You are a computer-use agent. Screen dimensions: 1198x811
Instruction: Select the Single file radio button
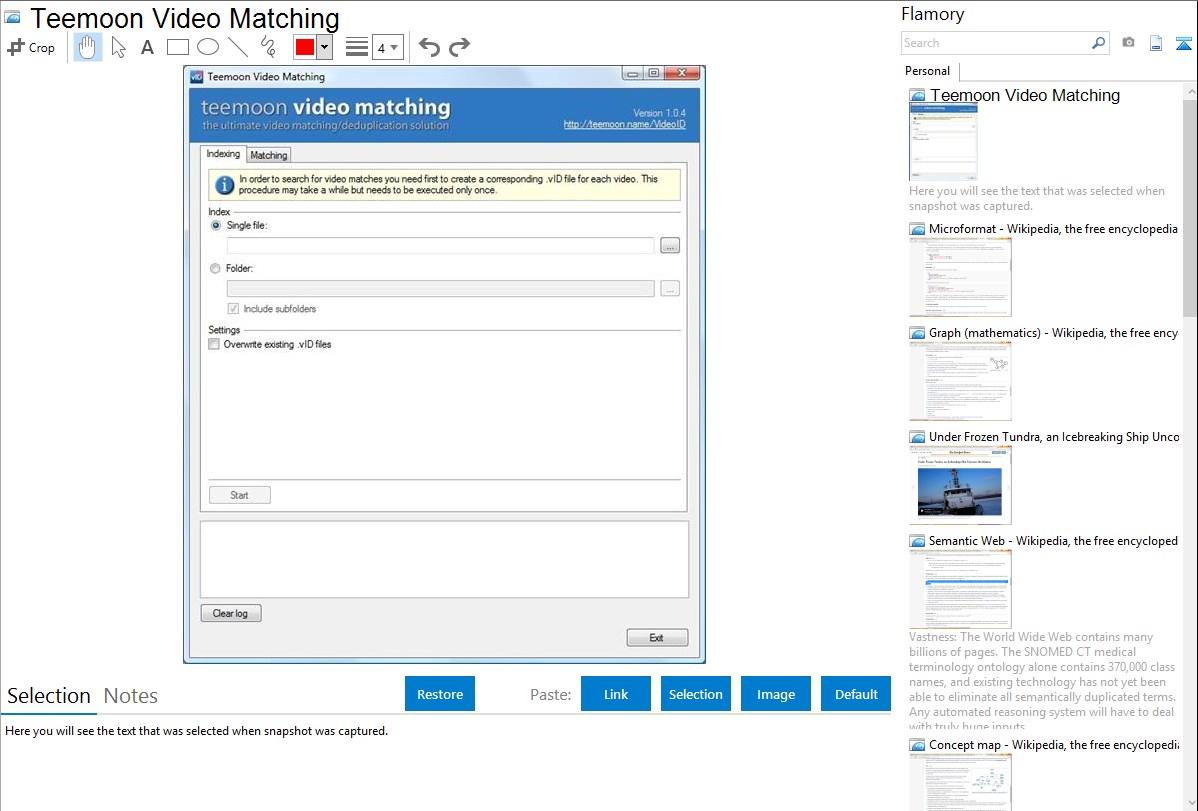(215, 225)
